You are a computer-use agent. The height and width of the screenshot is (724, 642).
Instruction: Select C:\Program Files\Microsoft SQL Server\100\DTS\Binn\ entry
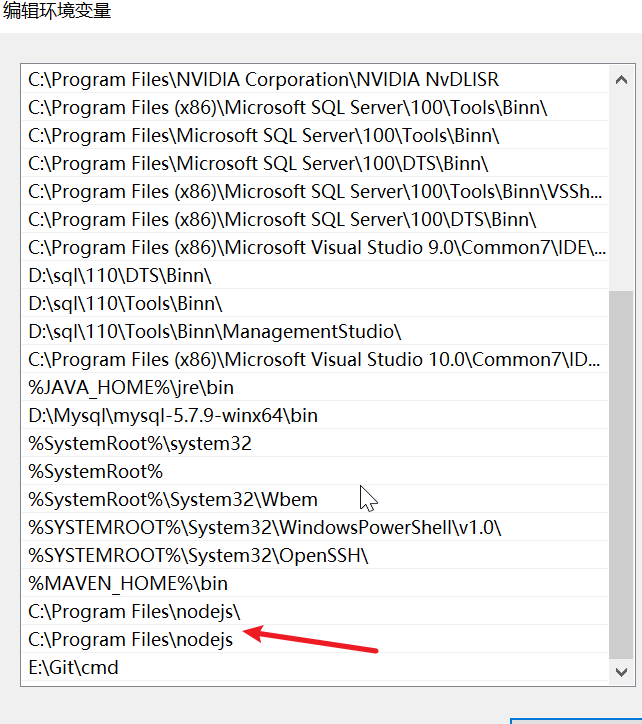click(315, 163)
